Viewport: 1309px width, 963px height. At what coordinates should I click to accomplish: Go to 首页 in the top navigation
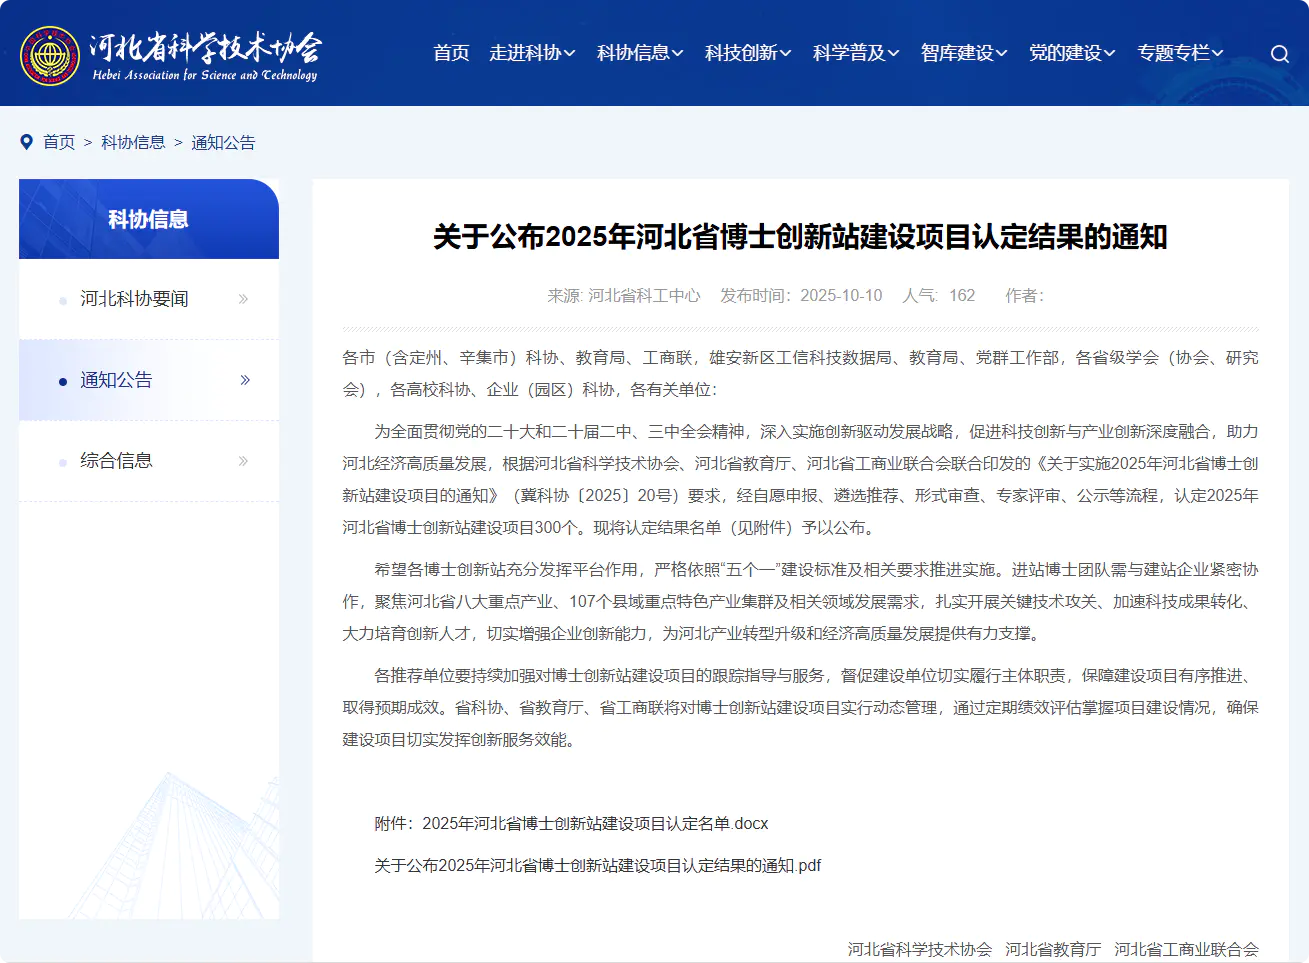[x=451, y=53]
